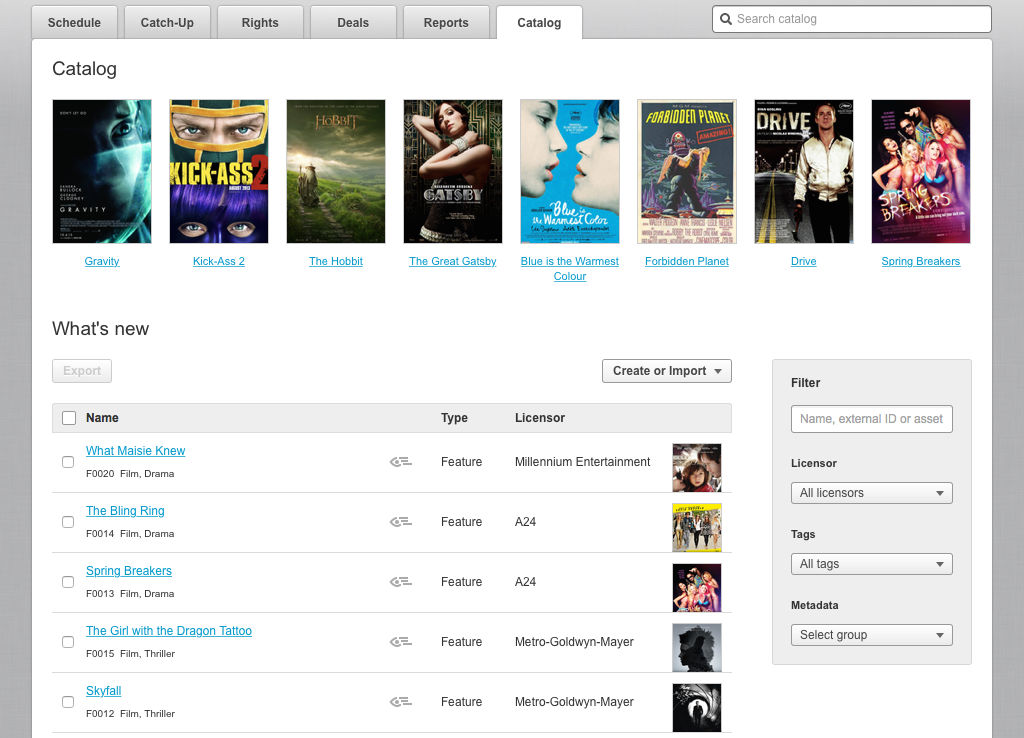This screenshot has width=1024, height=738.
Task: Click the eye icon in Skyfall row
Action: pos(400,702)
